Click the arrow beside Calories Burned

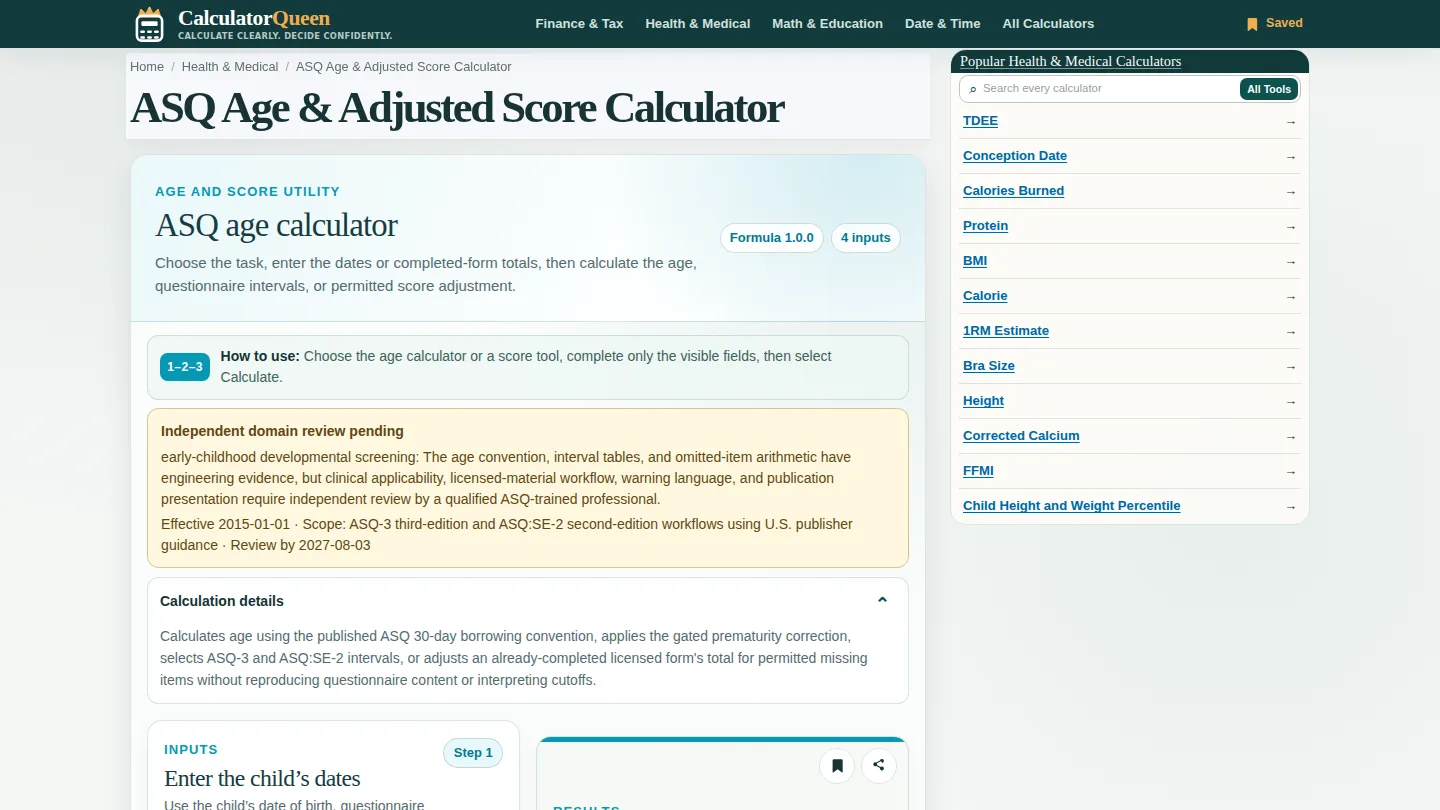tap(1291, 192)
